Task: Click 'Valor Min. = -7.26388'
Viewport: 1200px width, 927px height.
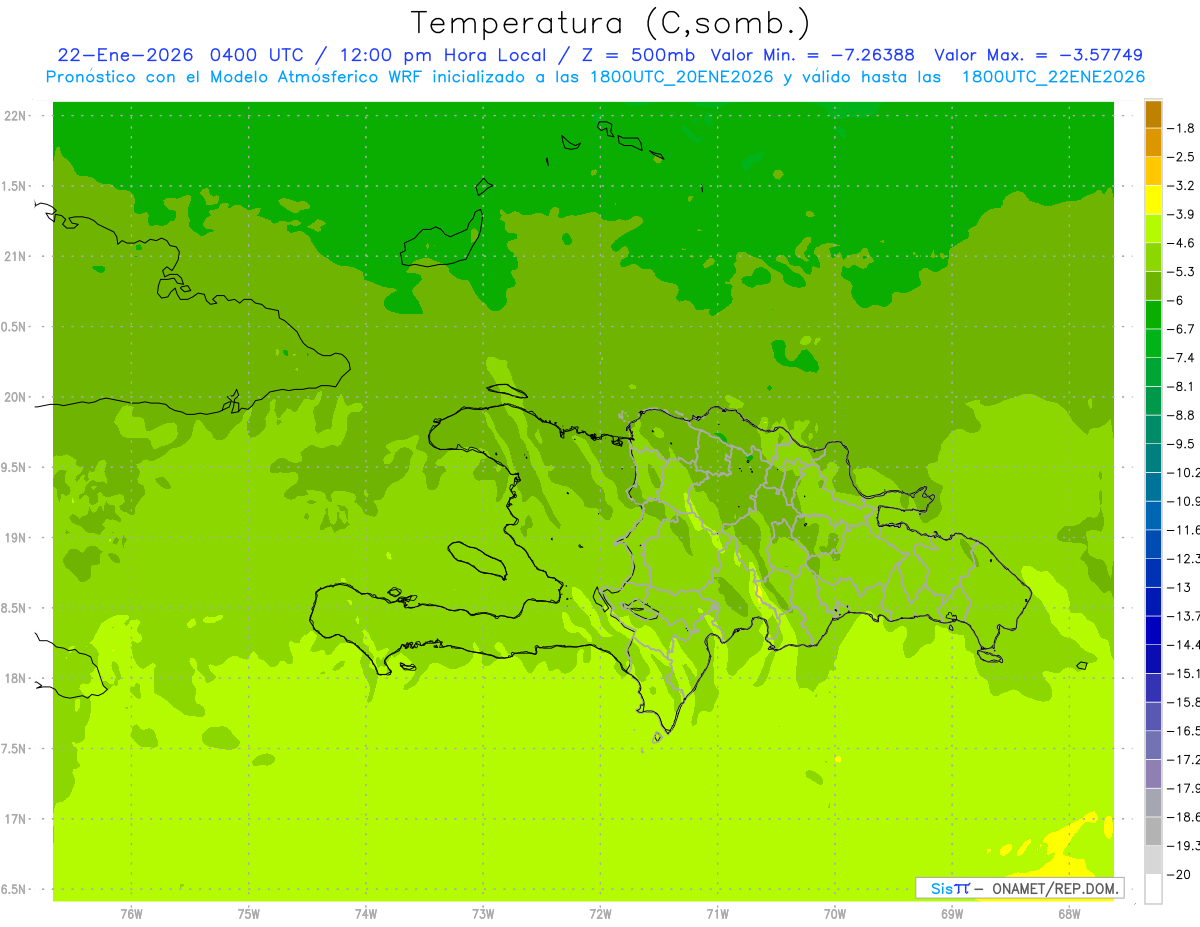Action: (x=812, y=55)
